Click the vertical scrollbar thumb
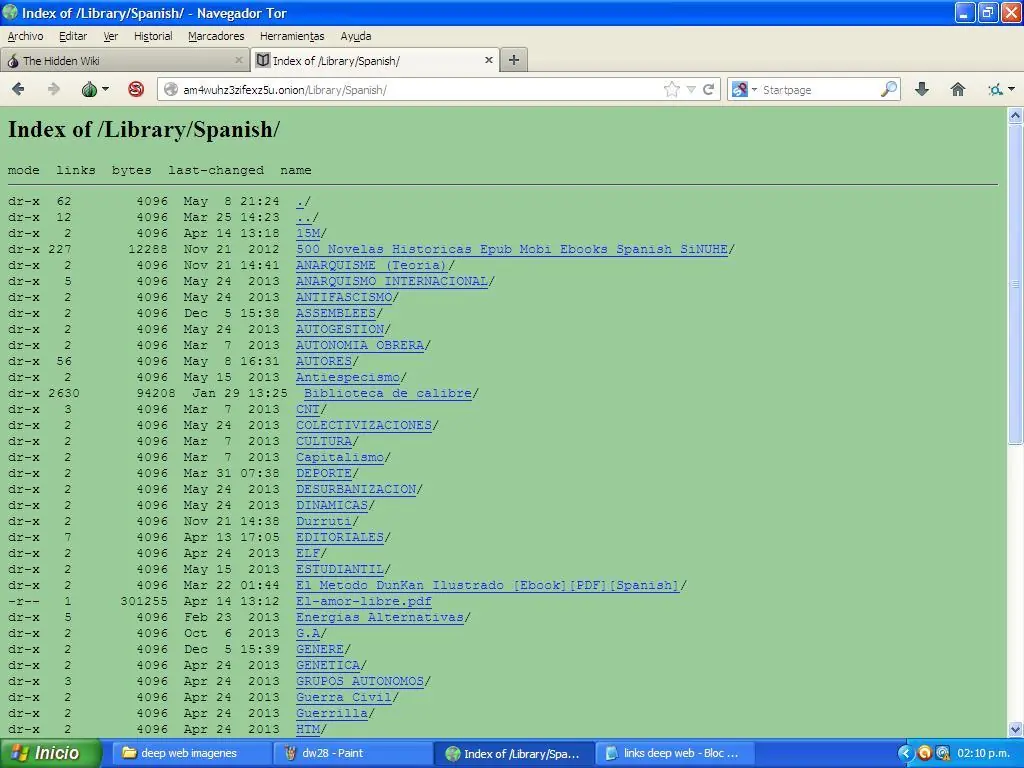The height and width of the screenshot is (768, 1024). coord(1016,284)
